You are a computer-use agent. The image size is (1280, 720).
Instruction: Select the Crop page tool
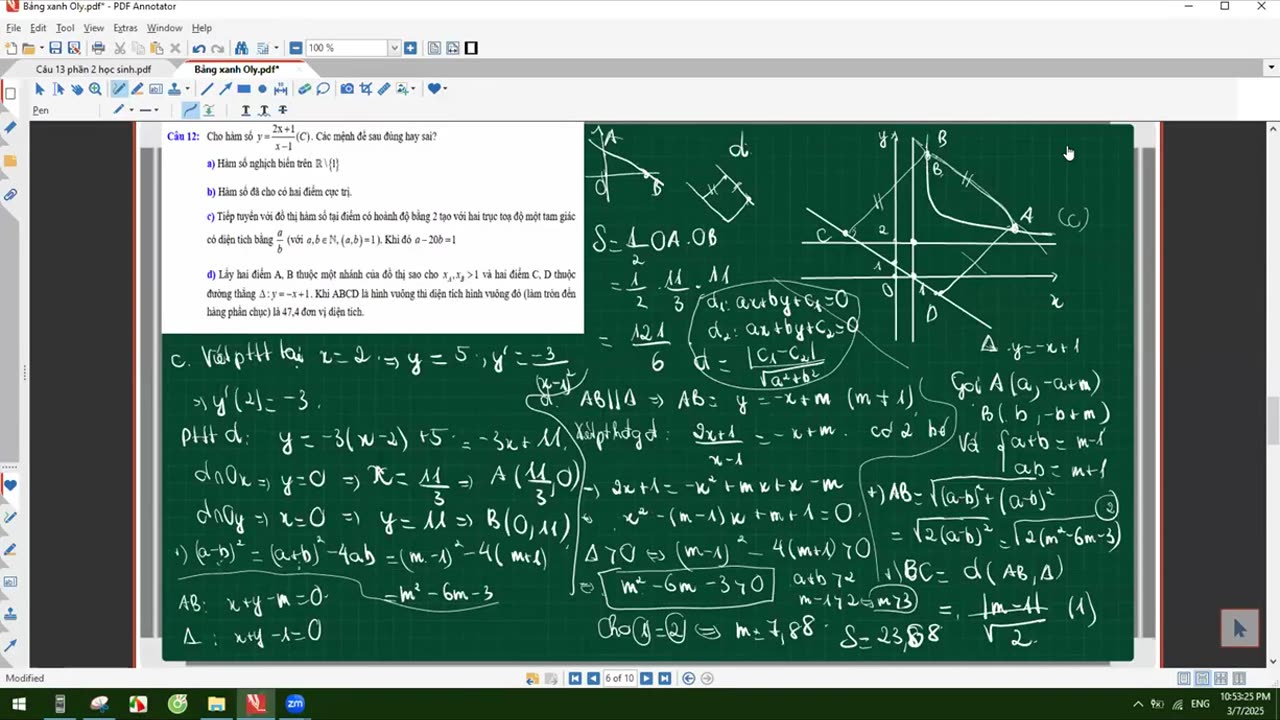pyautogui.click(x=365, y=89)
